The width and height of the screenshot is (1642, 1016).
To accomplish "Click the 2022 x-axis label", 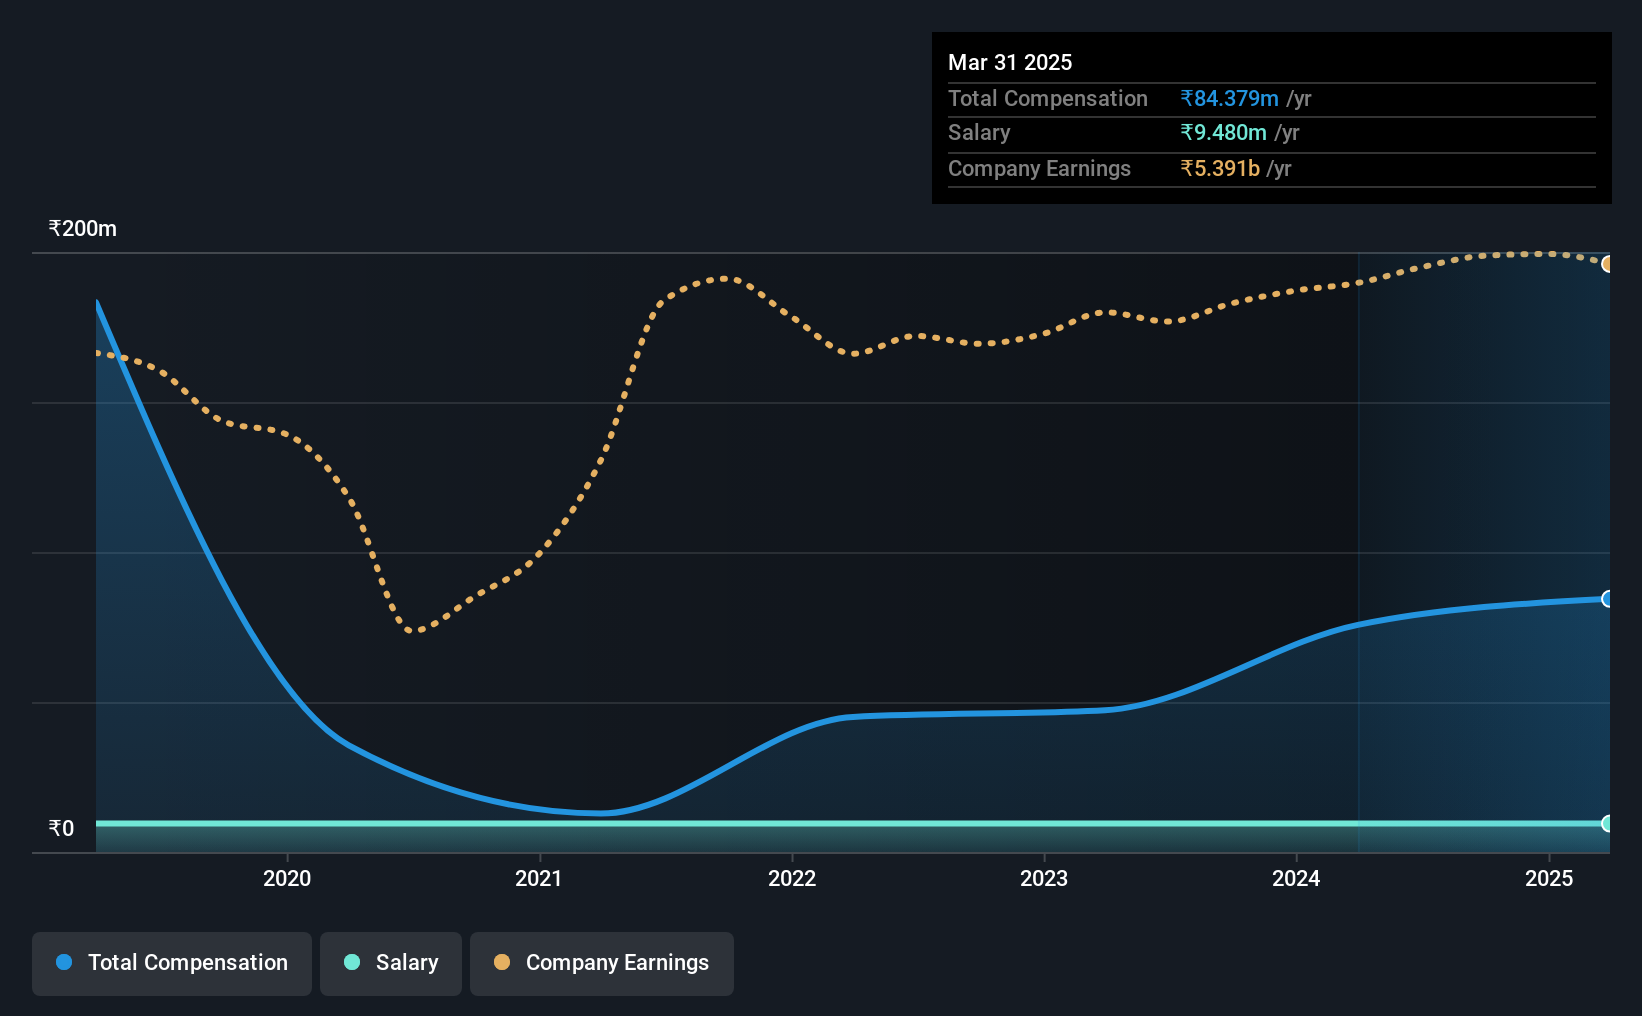I will tap(792, 878).
